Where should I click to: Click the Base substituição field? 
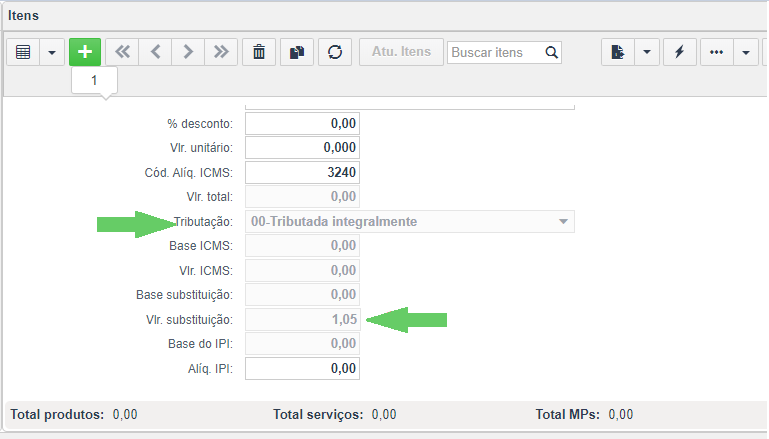pos(303,295)
